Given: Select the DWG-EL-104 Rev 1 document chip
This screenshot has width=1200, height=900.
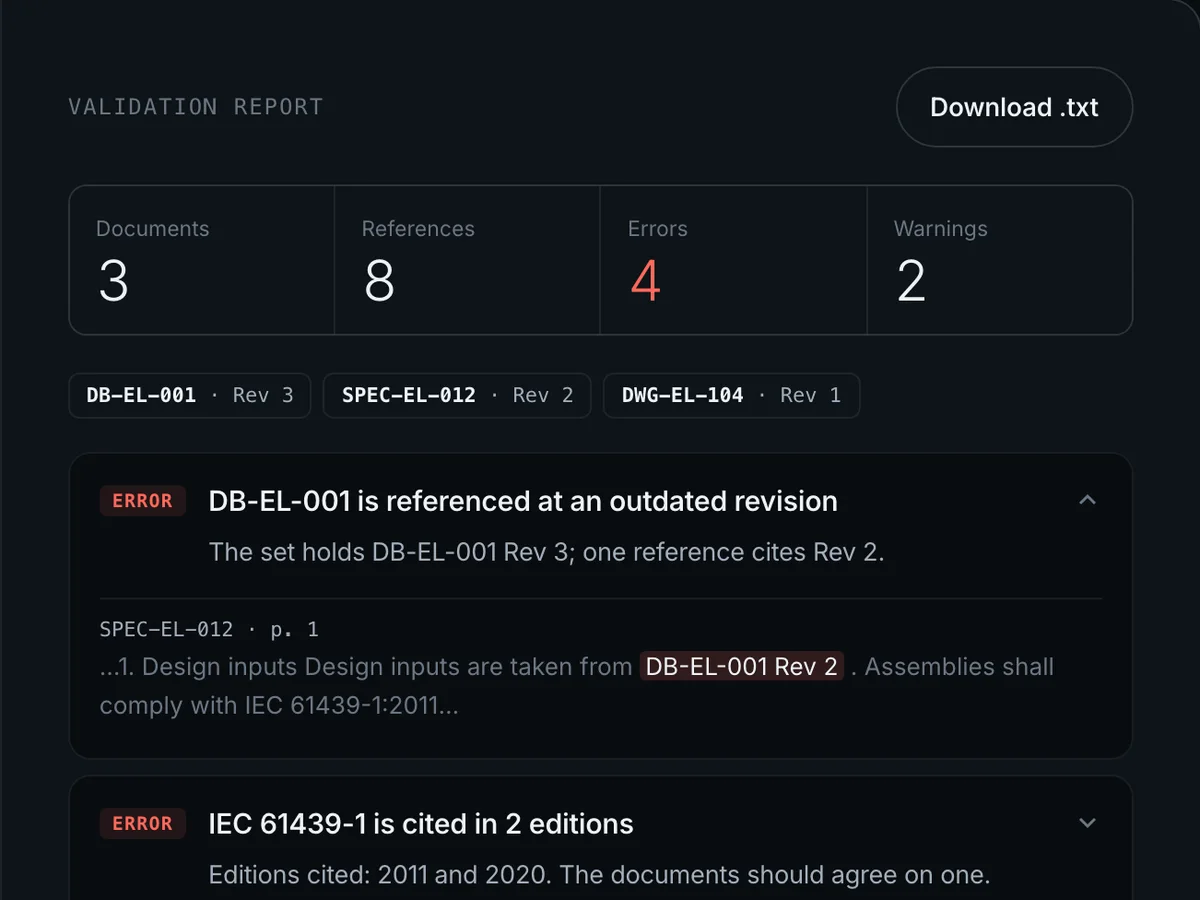Looking at the screenshot, I should [x=731, y=395].
